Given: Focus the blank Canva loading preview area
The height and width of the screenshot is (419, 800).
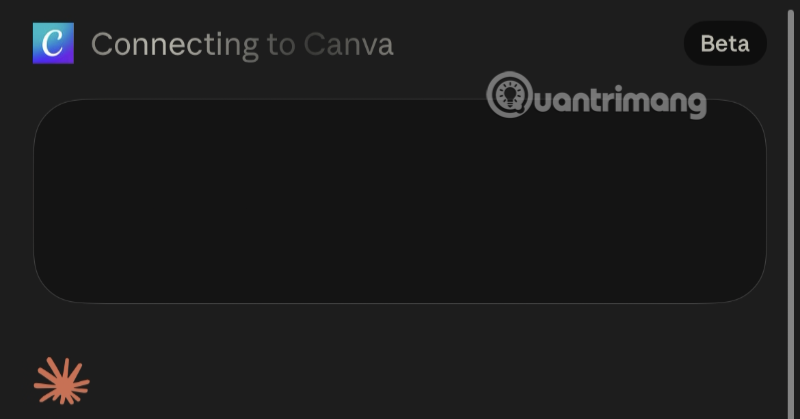Looking at the screenshot, I should click(x=400, y=201).
